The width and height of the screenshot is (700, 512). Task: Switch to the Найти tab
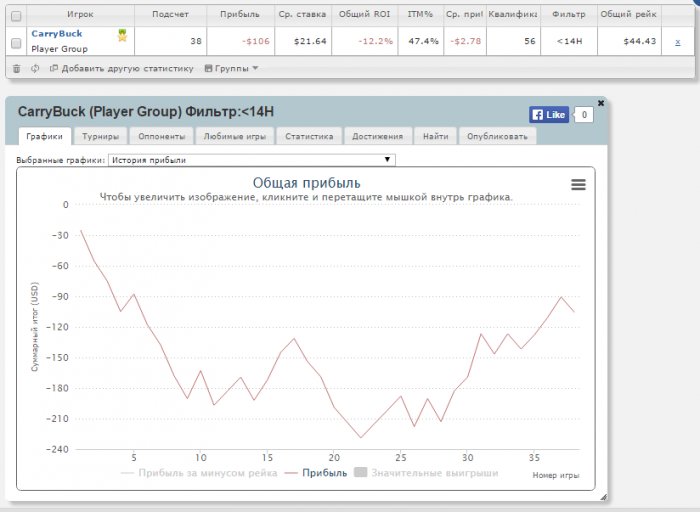point(436,136)
